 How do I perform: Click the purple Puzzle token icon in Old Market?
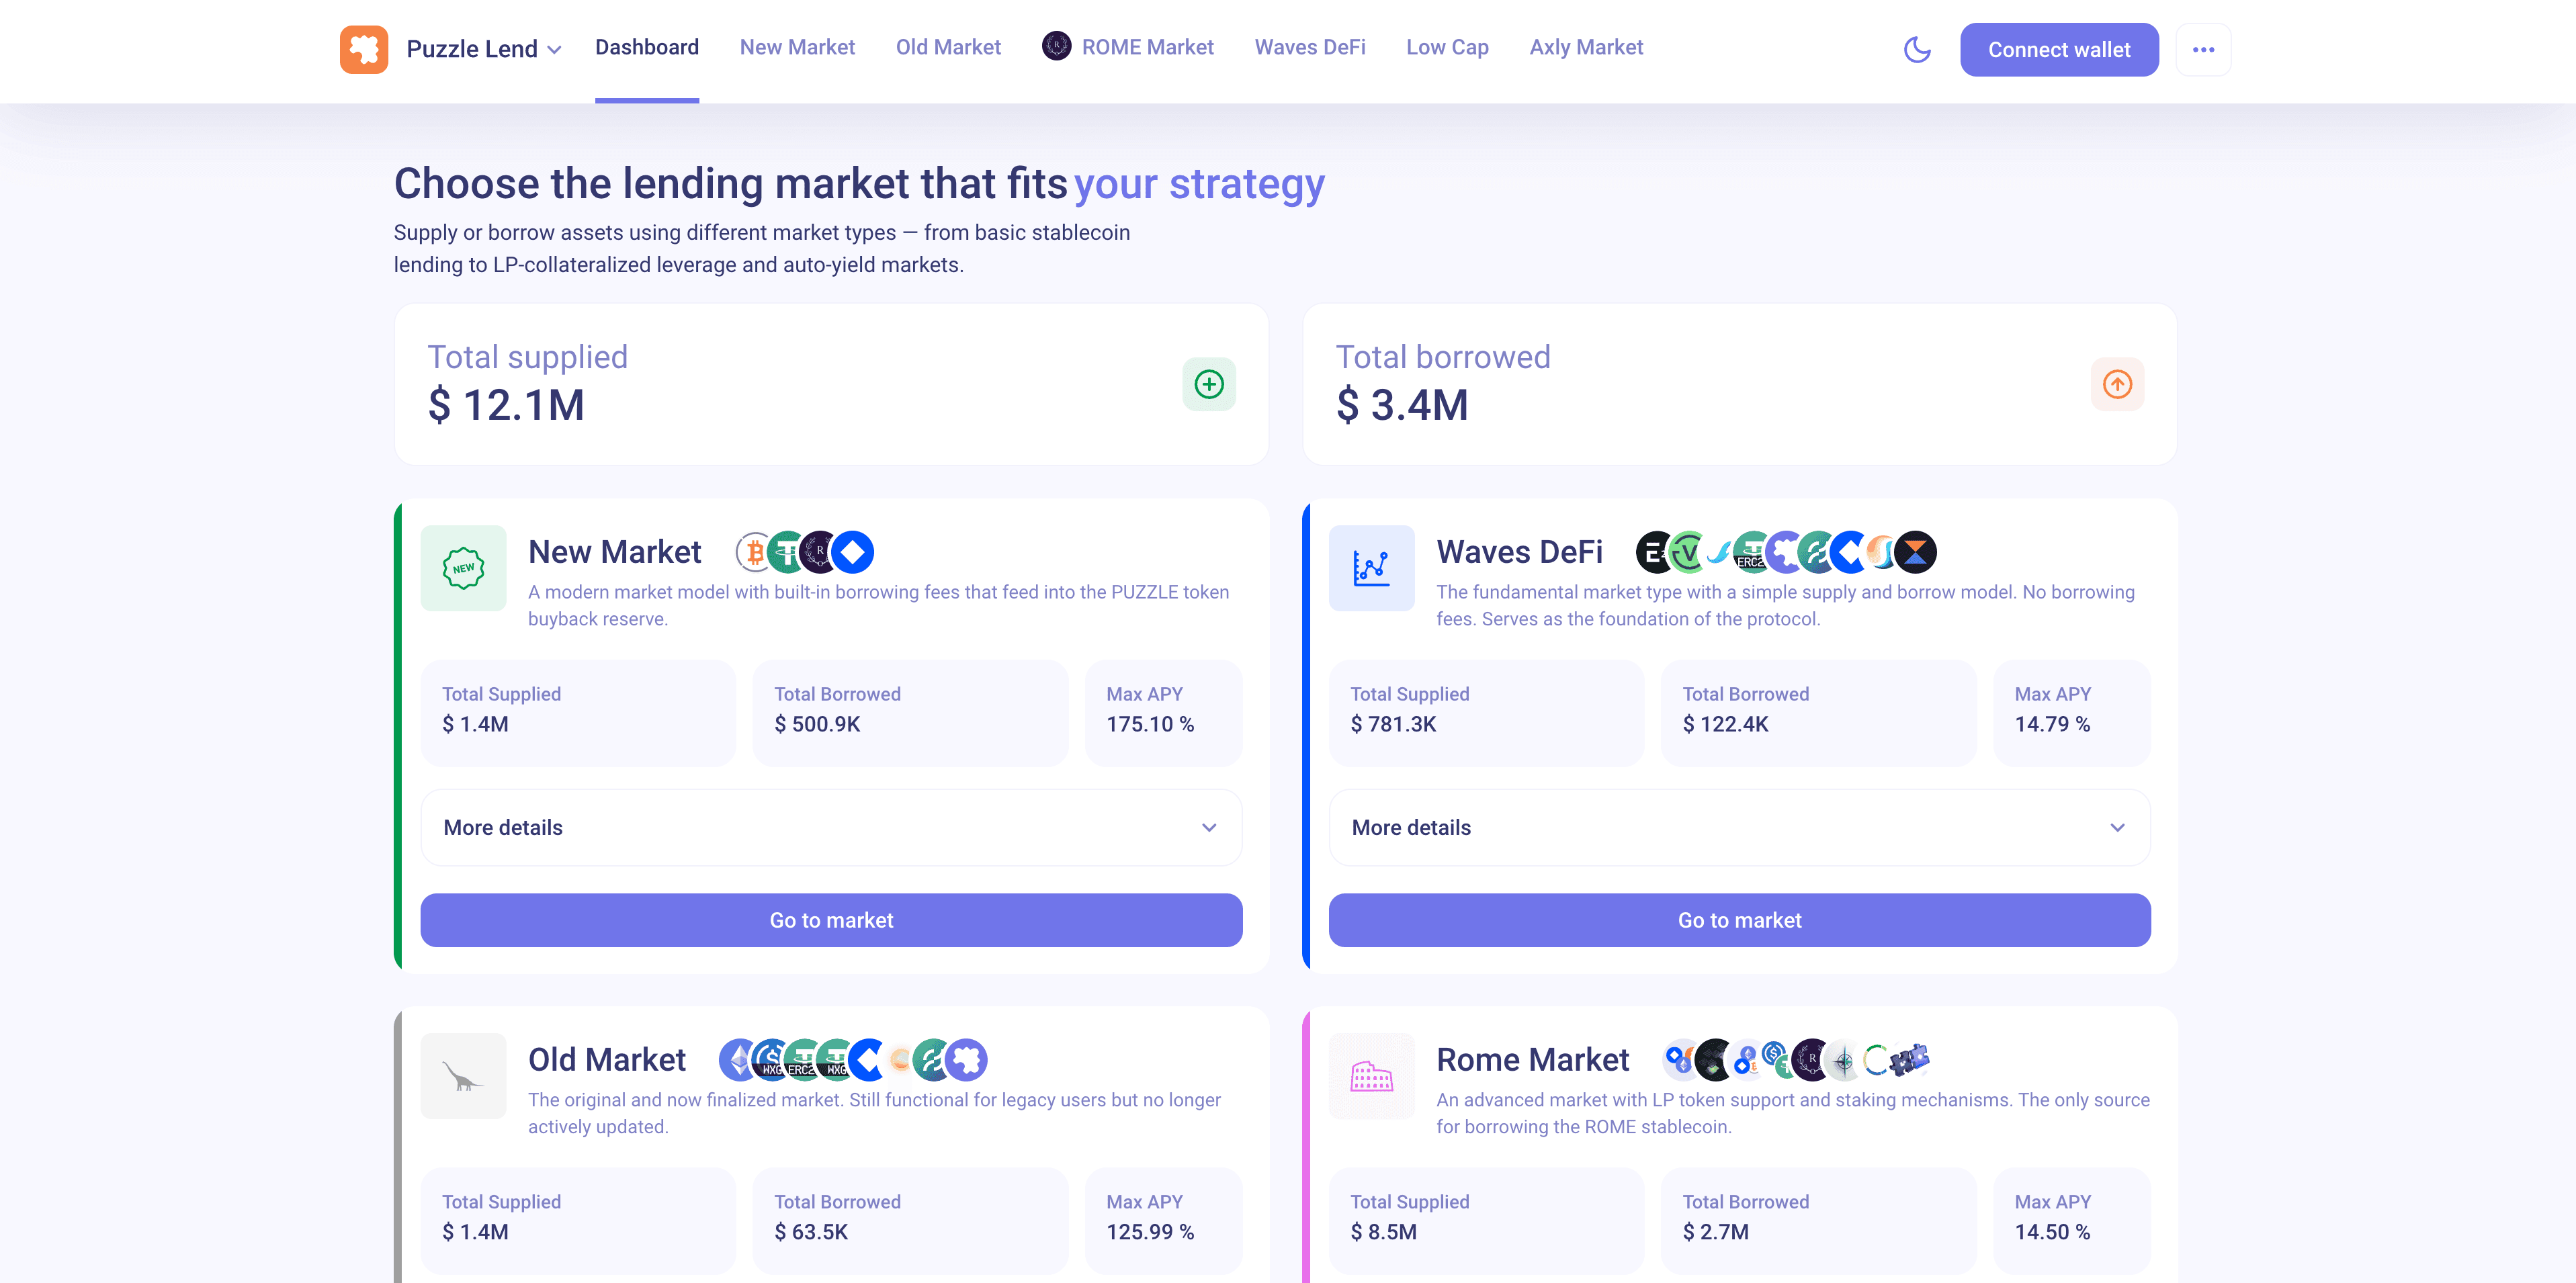coord(967,1060)
